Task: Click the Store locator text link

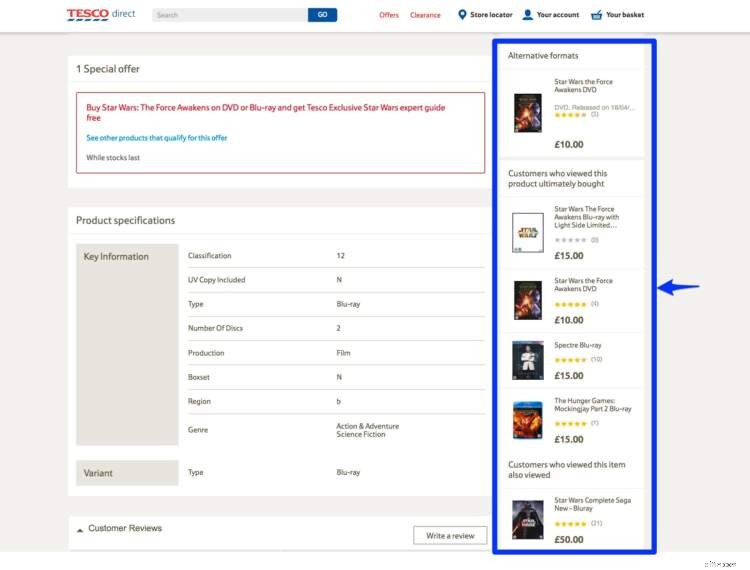Action: click(x=491, y=15)
